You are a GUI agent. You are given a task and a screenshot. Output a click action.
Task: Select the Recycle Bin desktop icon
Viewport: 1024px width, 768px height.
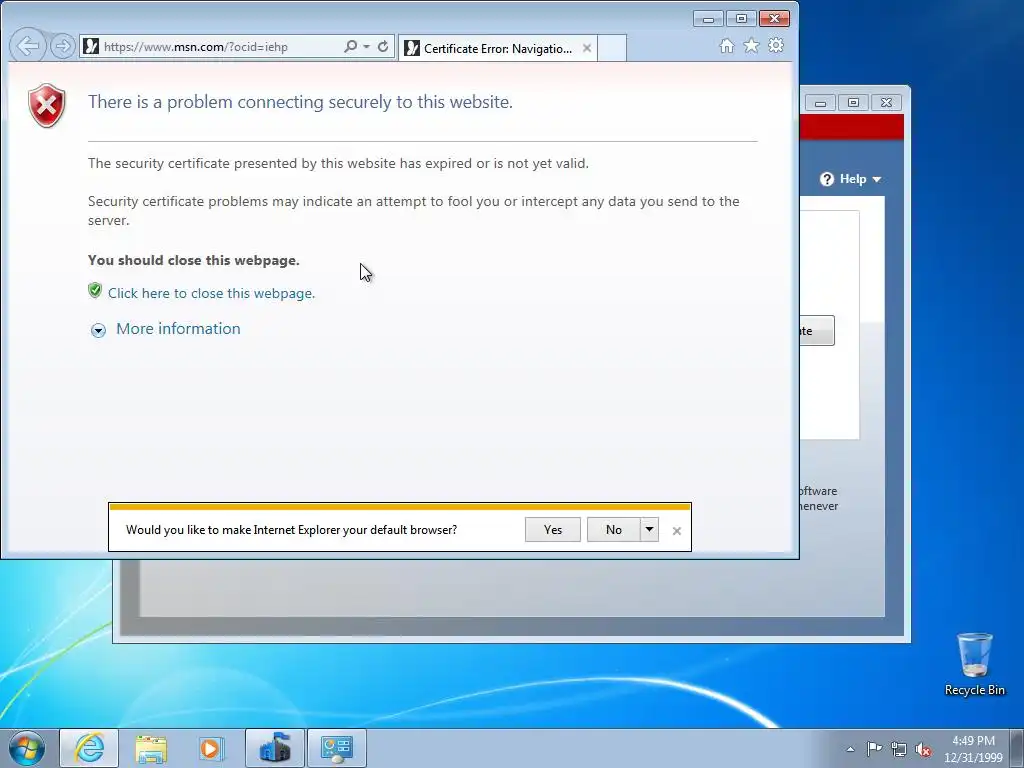click(x=974, y=664)
